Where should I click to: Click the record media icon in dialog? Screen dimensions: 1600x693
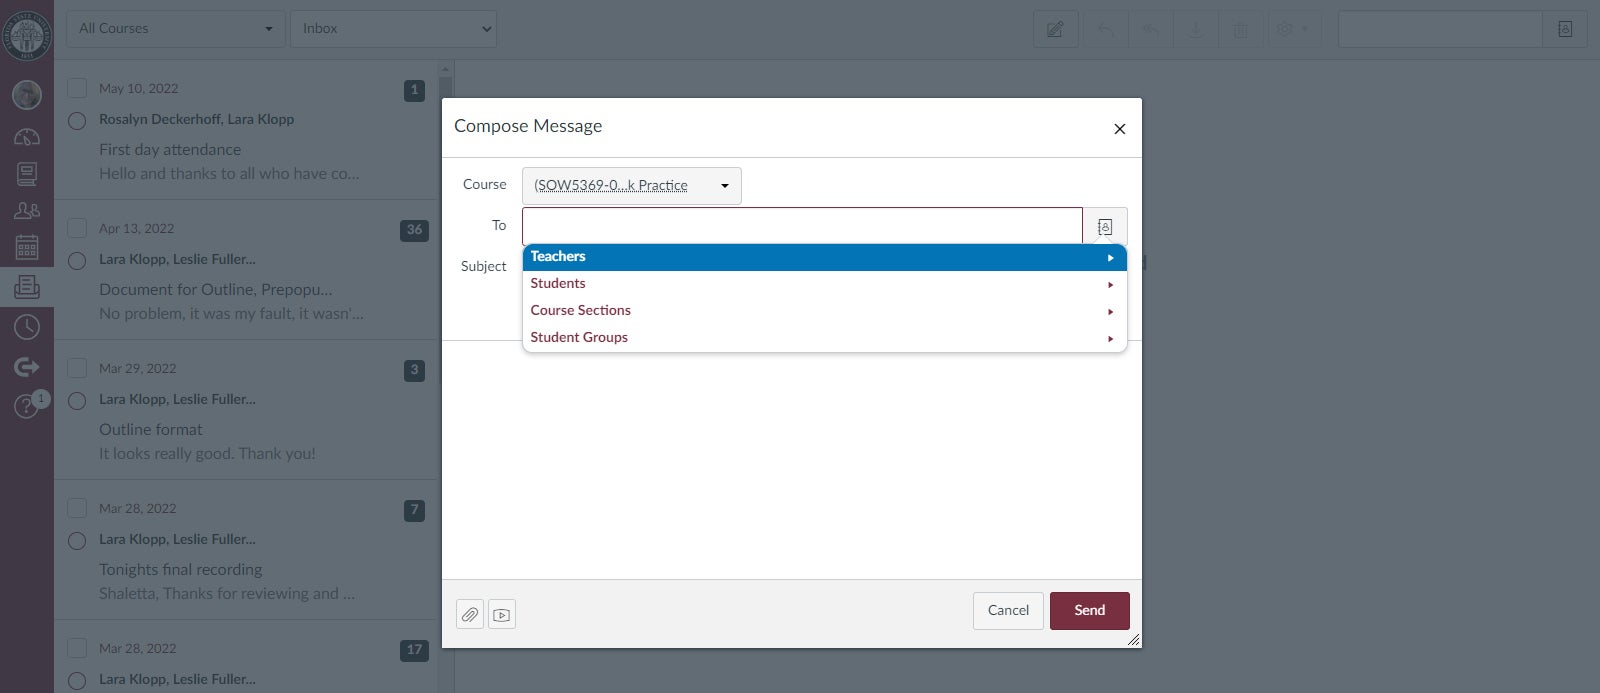502,614
